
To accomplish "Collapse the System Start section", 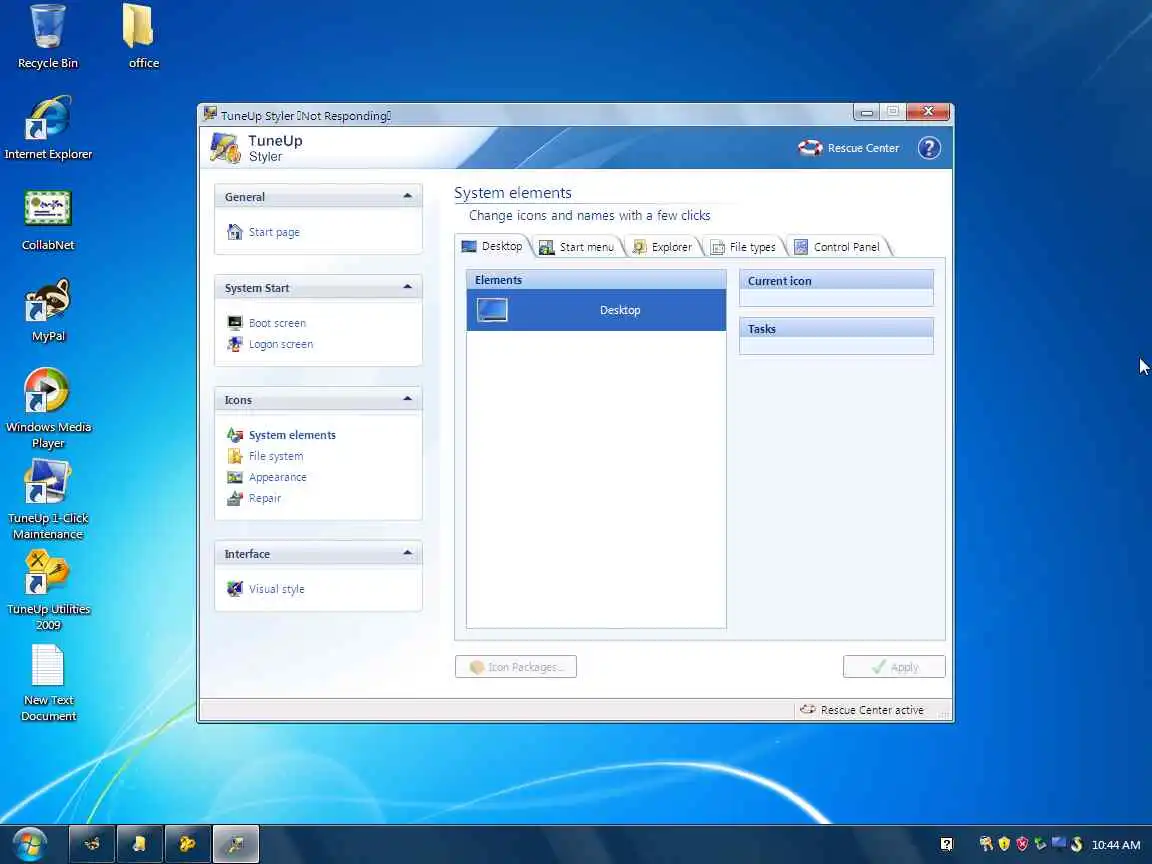I will tap(407, 287).
